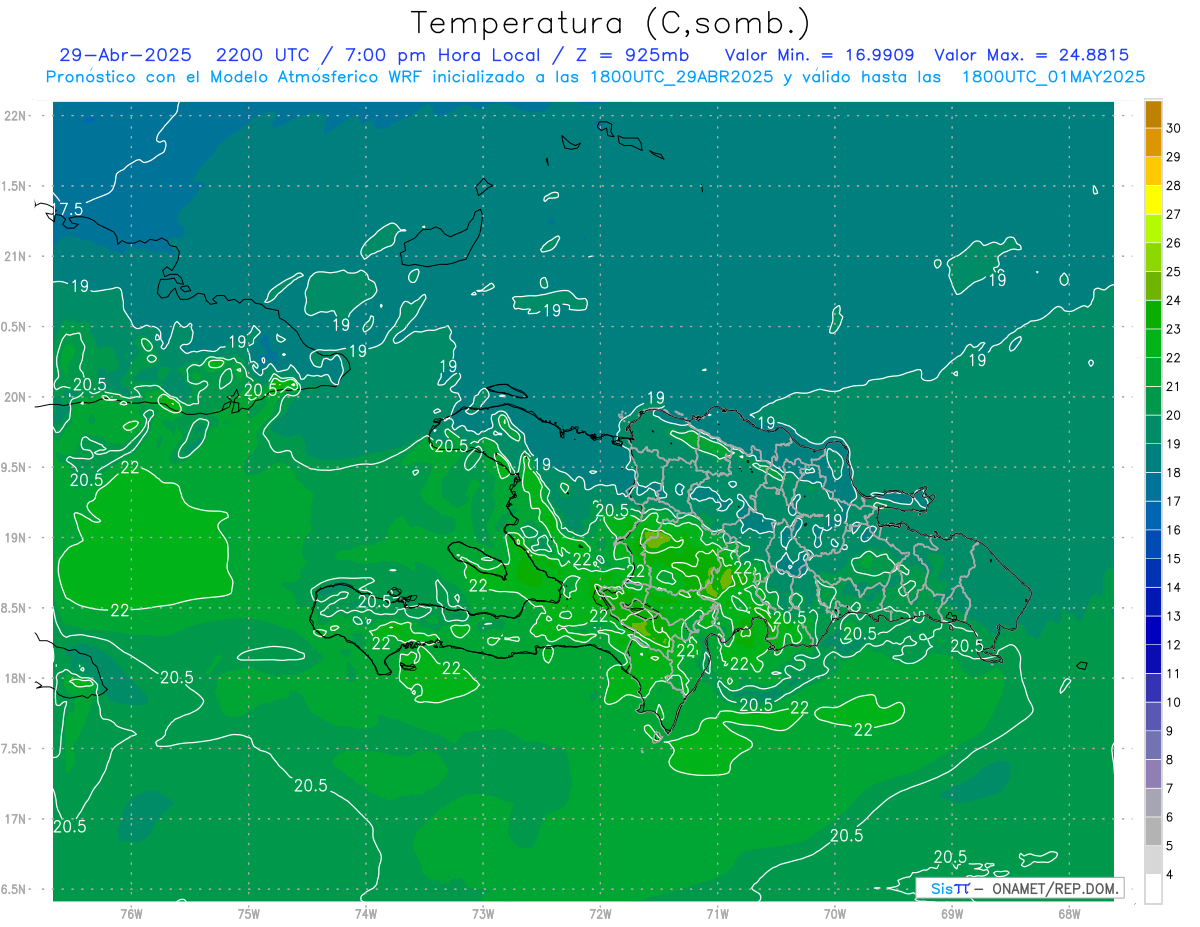Click the "73W" longitude axis label
The height and width of the screenshot is (927, 1200).
click(483, 913)
